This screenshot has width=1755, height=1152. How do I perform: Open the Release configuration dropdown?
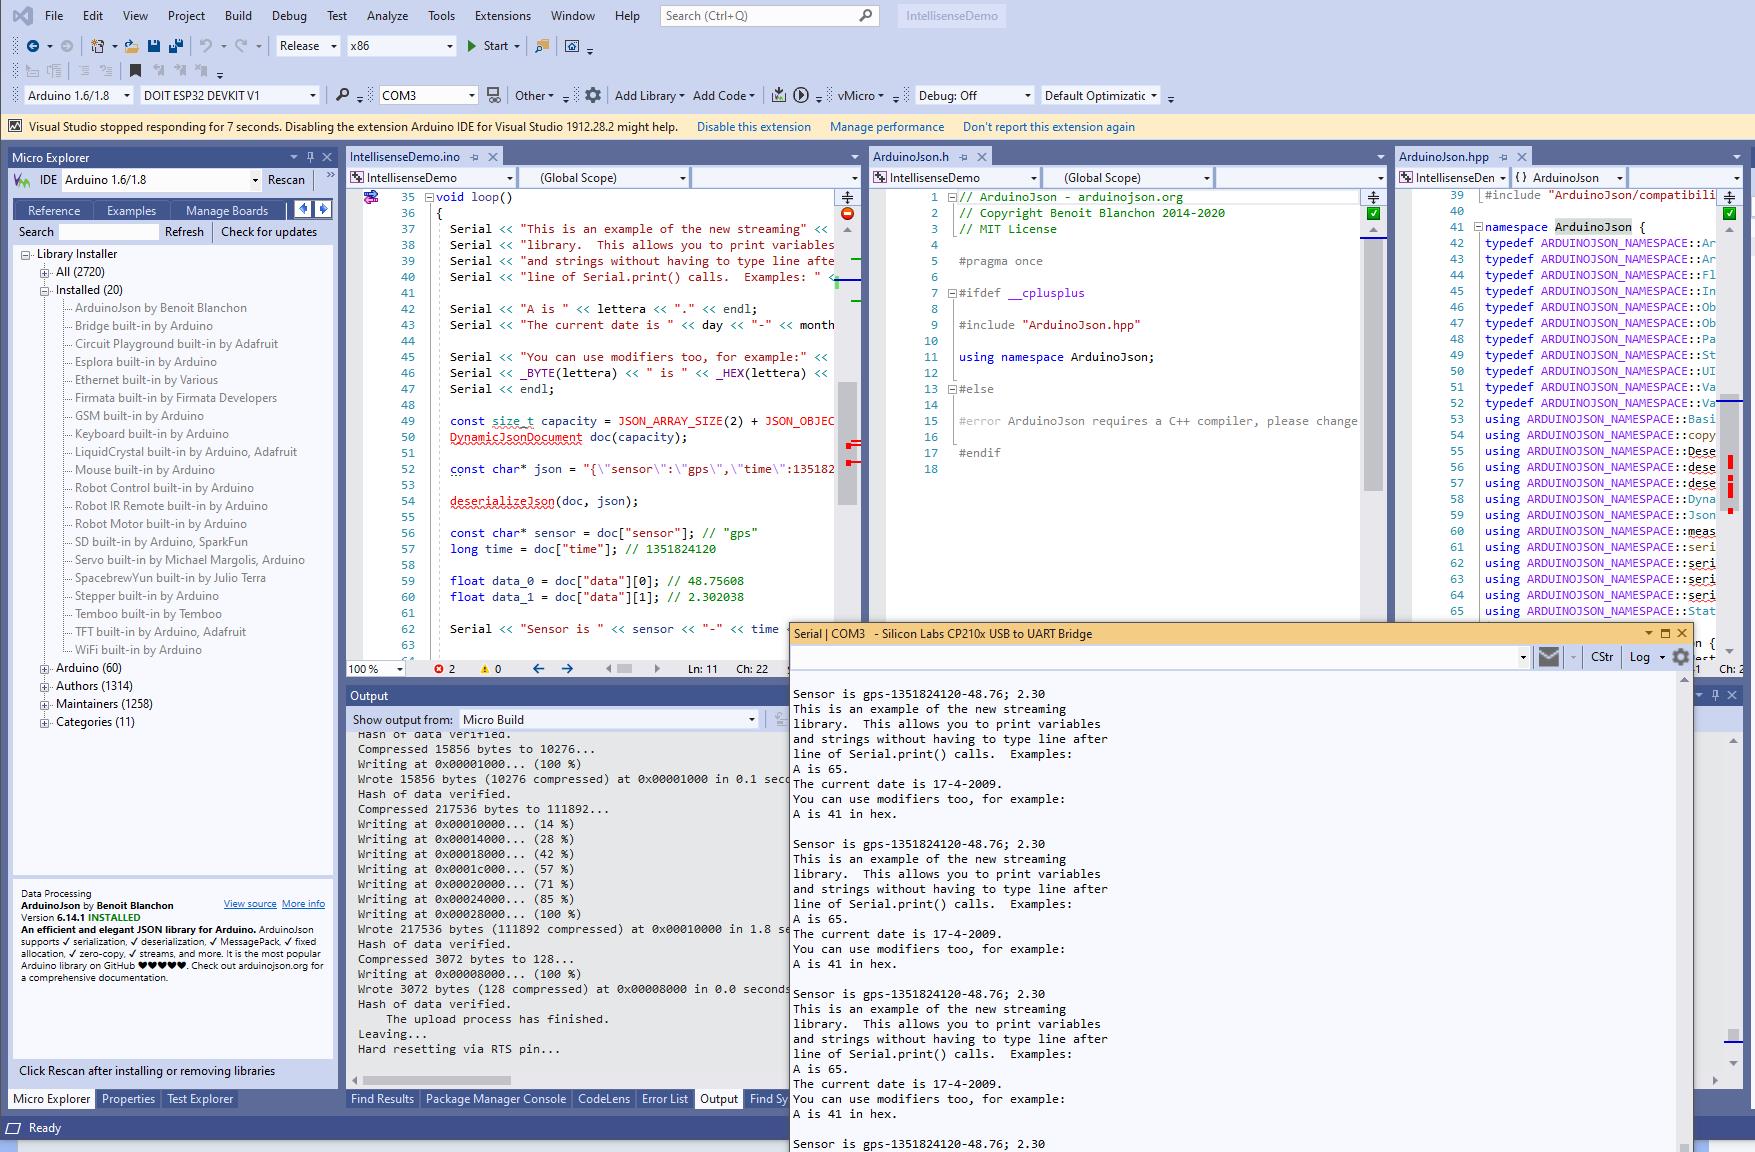[307, 46]
